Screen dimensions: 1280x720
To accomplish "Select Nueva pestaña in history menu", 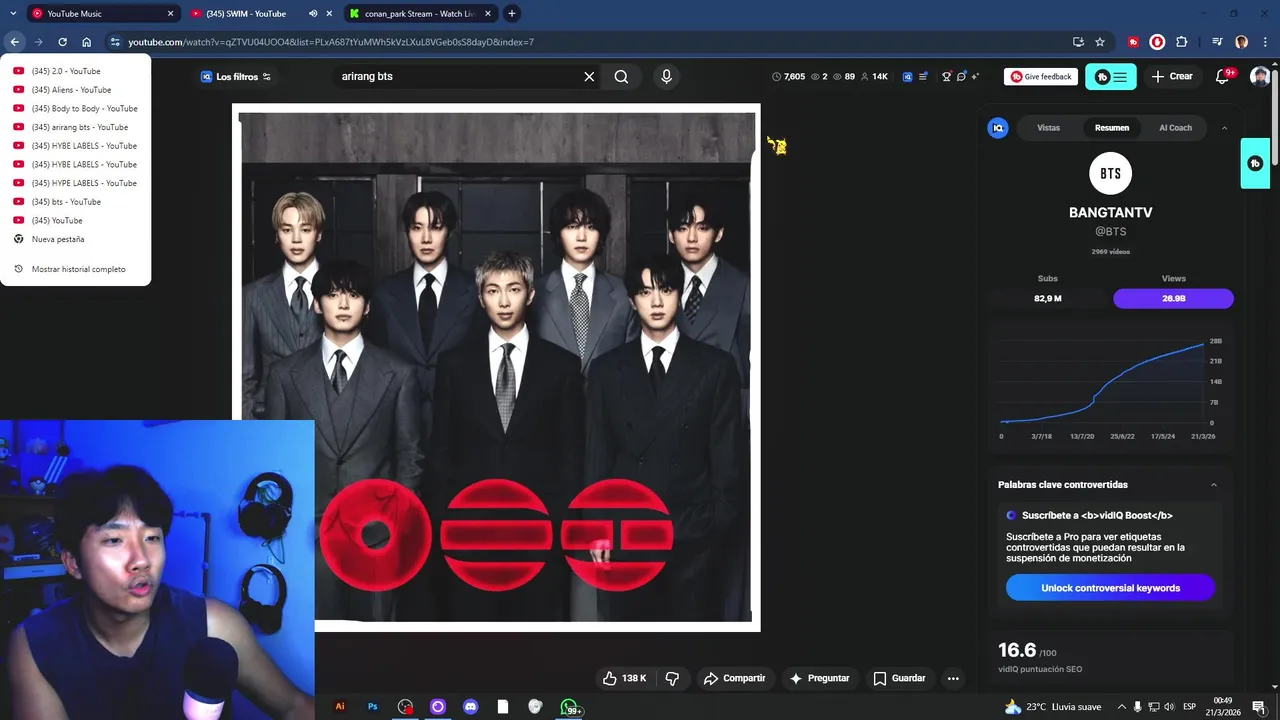I will 75,239.
